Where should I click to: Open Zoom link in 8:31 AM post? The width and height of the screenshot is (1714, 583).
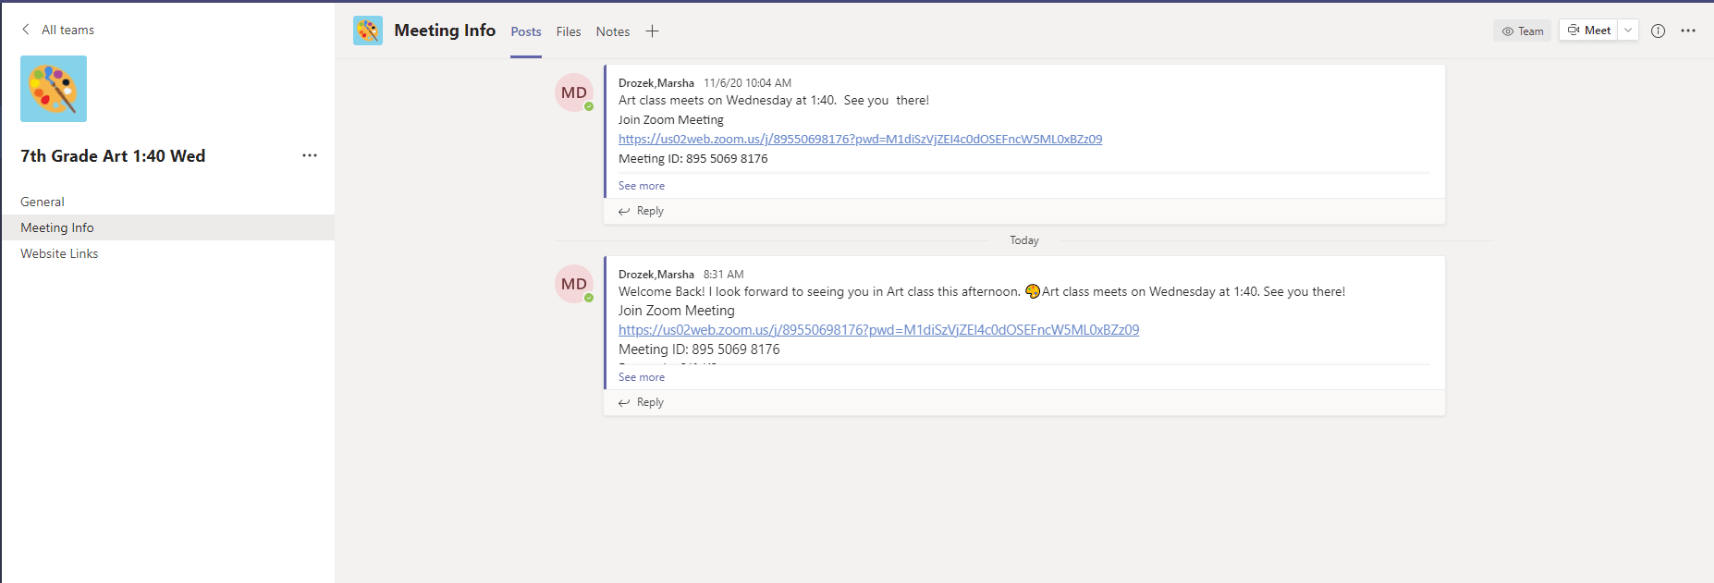pyautogui.click(x=879, y=330)
